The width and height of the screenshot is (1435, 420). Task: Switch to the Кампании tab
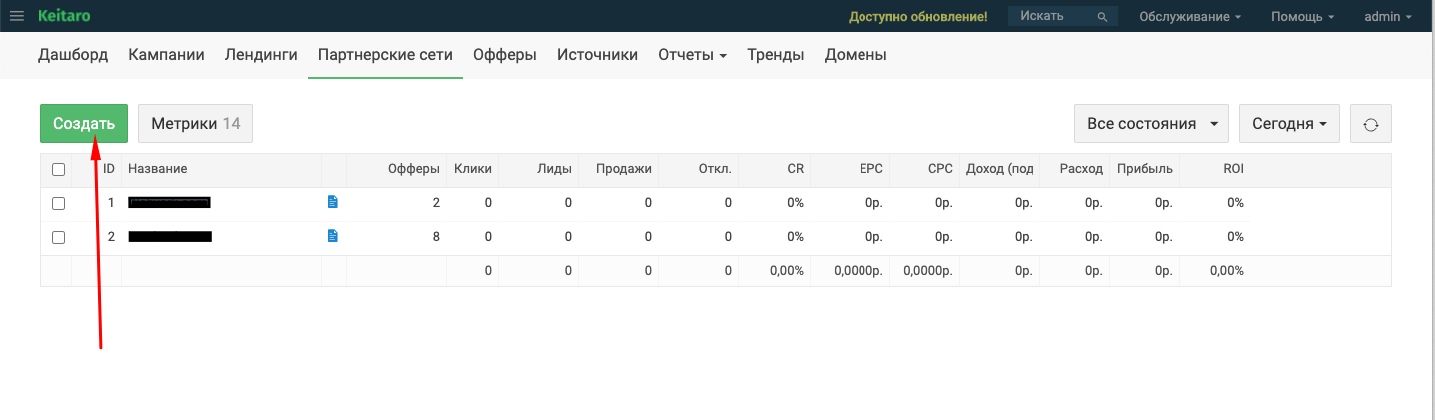[x=166, y=55]
